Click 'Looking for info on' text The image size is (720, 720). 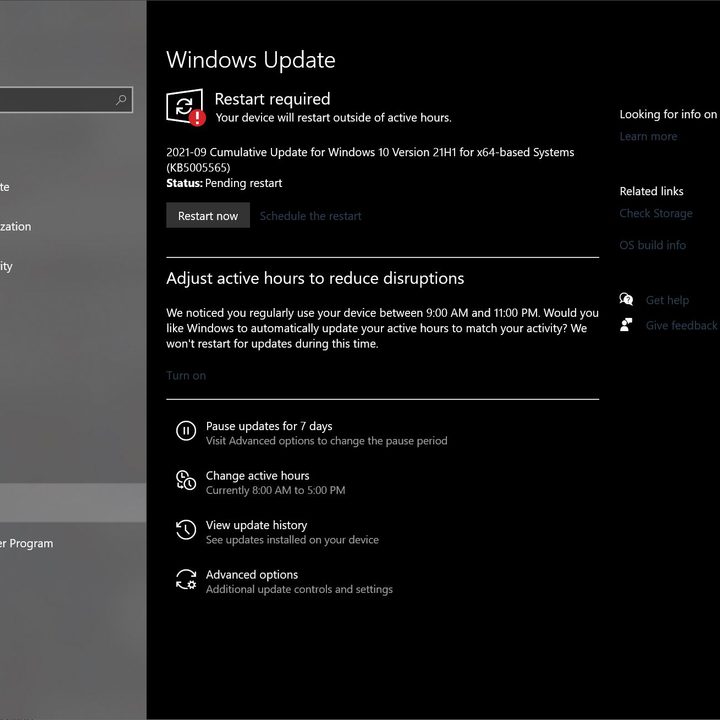tap(668, 114)
